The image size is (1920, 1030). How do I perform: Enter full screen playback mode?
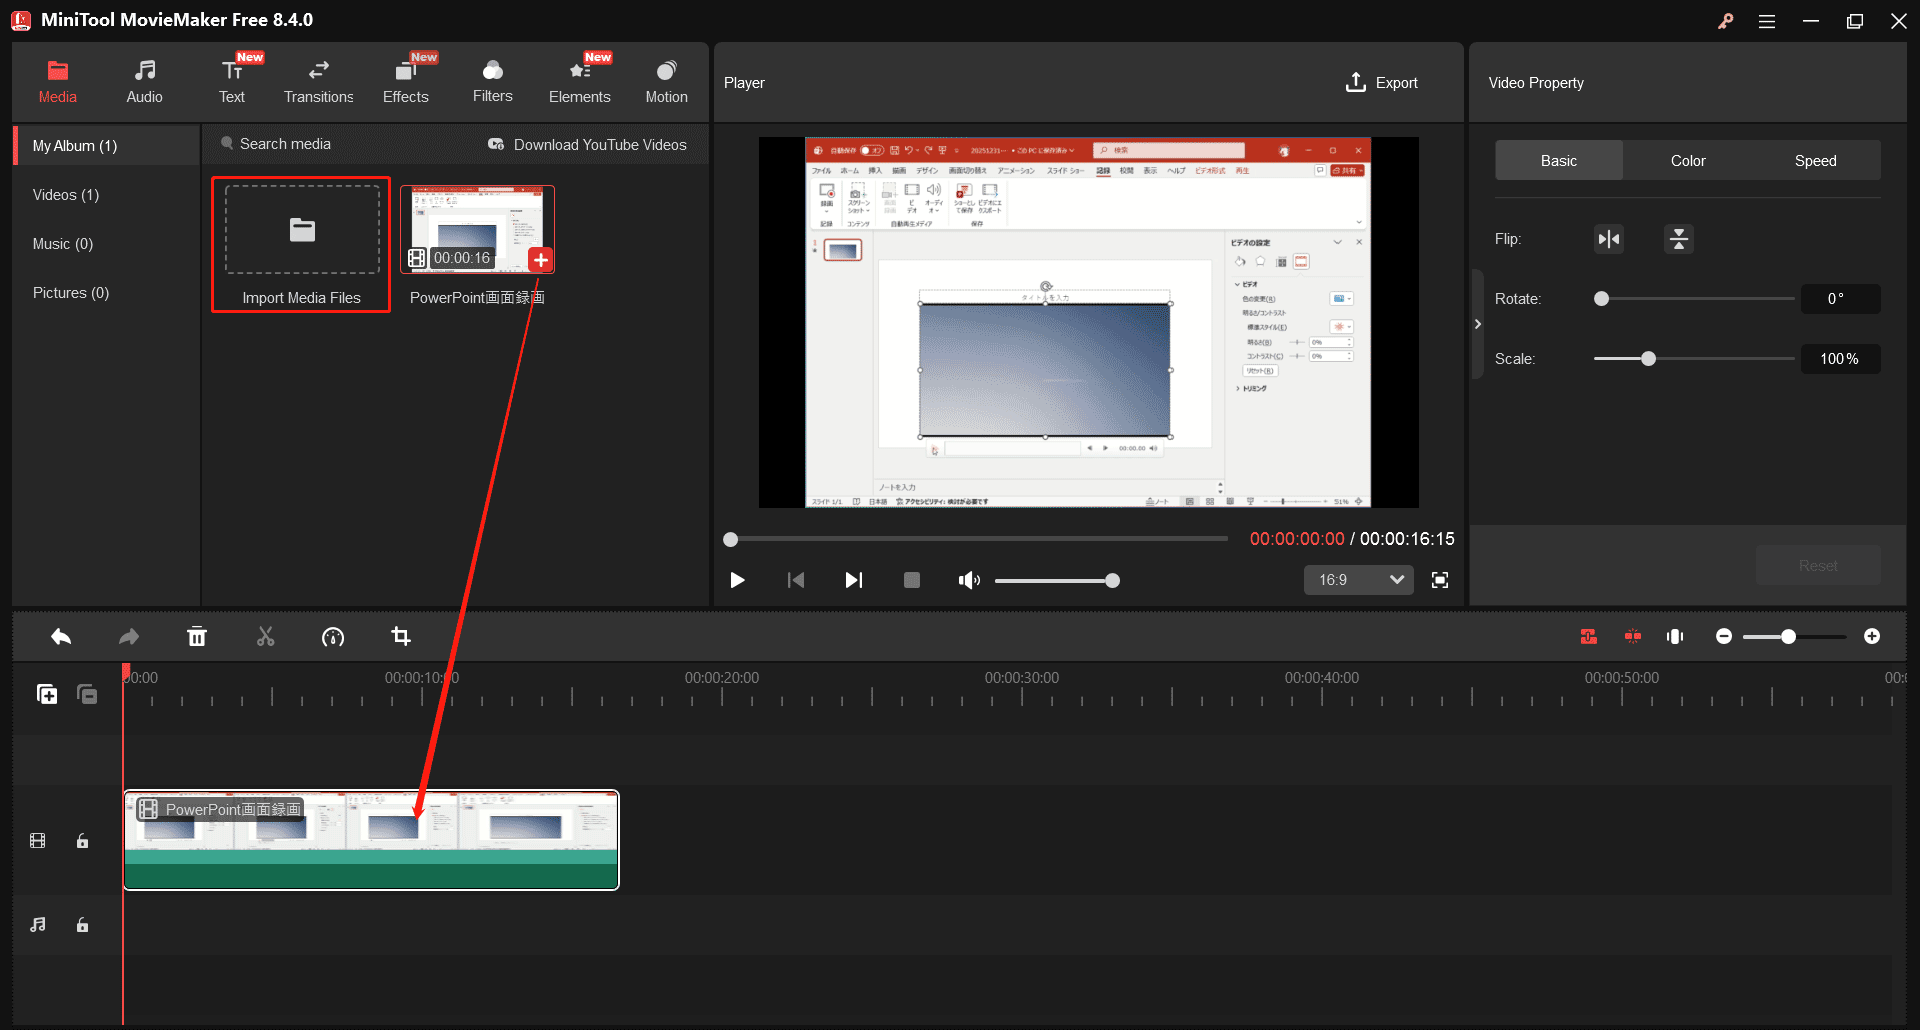point(1440,579)
